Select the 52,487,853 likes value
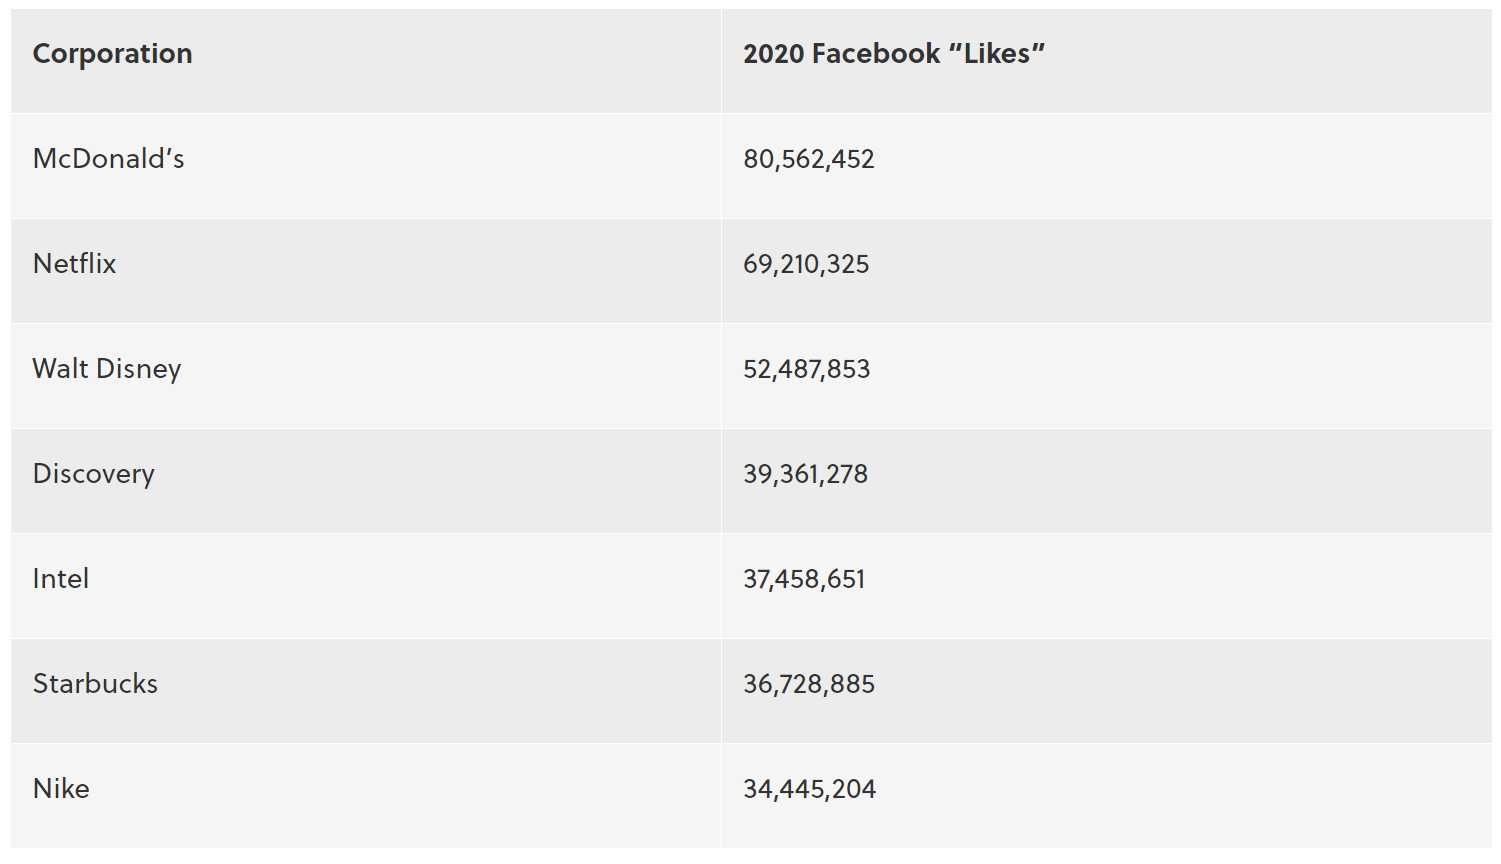The height and width of the screenshot is (864, 1501). (x=806, y=370)
